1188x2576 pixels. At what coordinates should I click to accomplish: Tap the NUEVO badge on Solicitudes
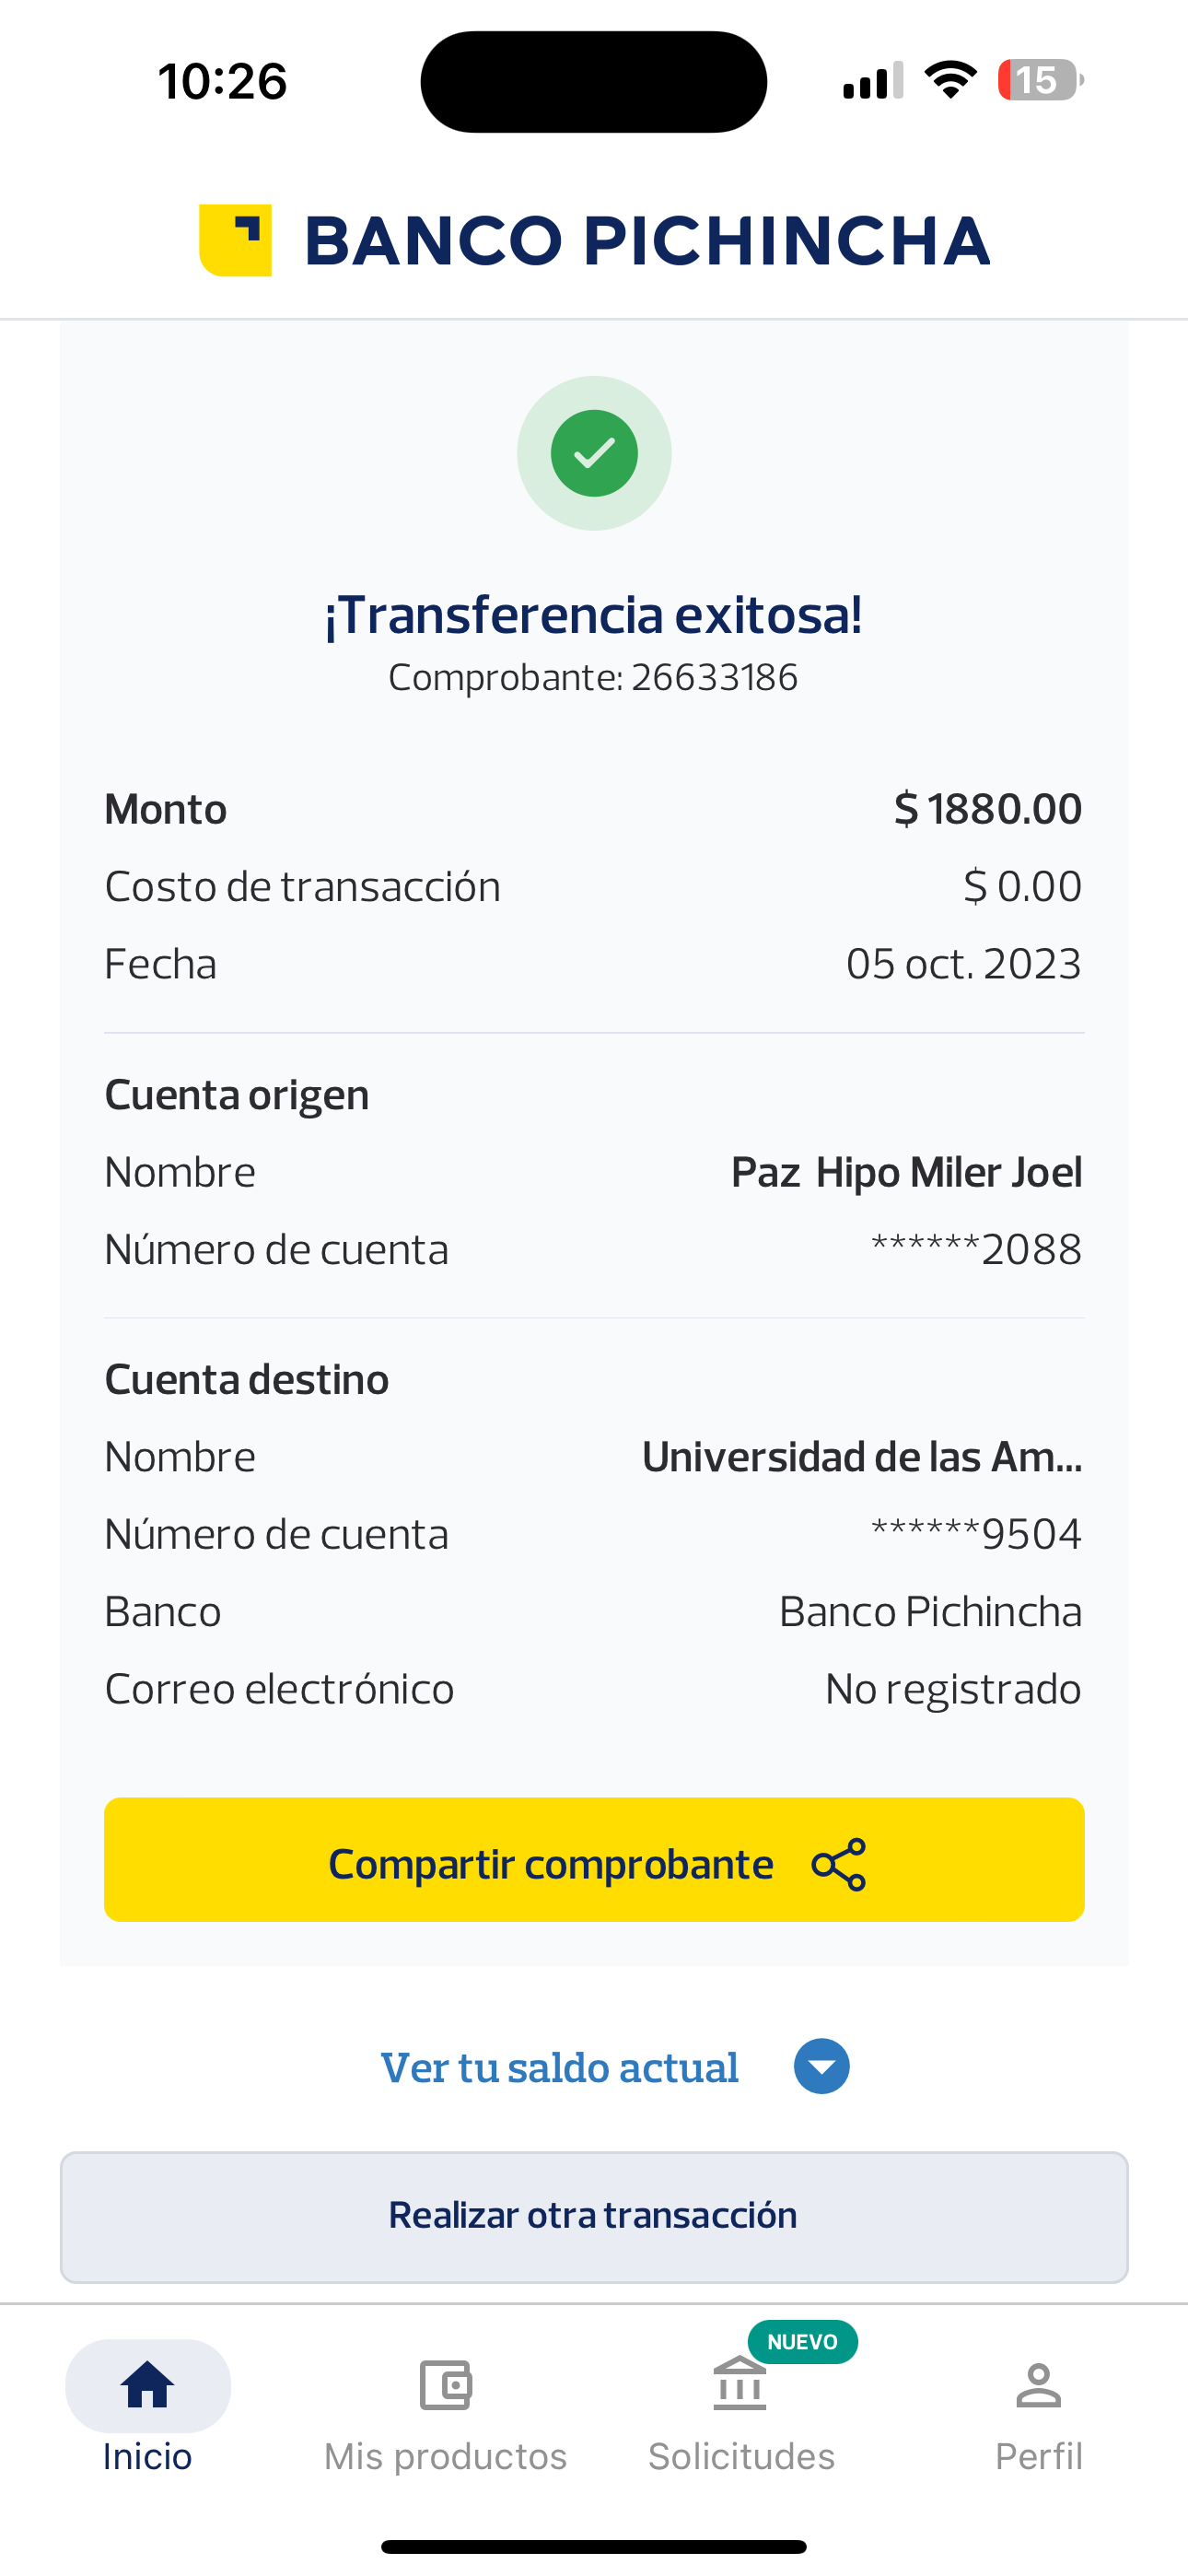(802, 2342)
